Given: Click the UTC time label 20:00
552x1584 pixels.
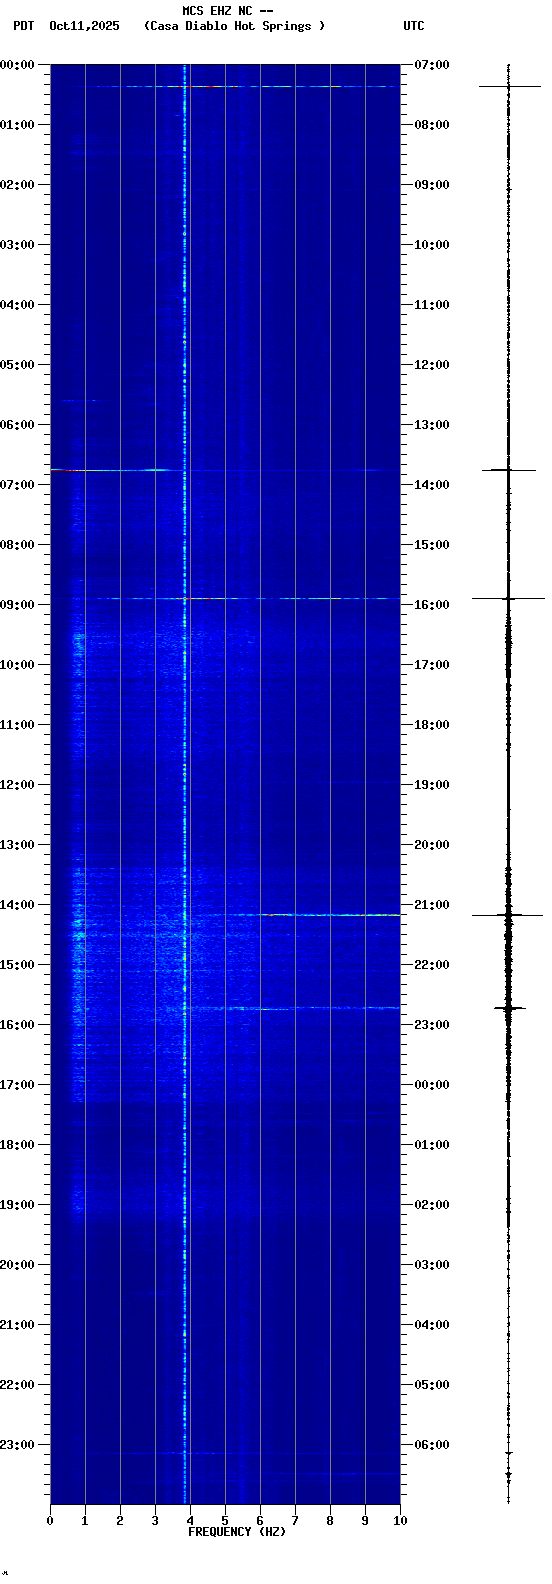Looking at the screenshot, I should tap(432, 845).
